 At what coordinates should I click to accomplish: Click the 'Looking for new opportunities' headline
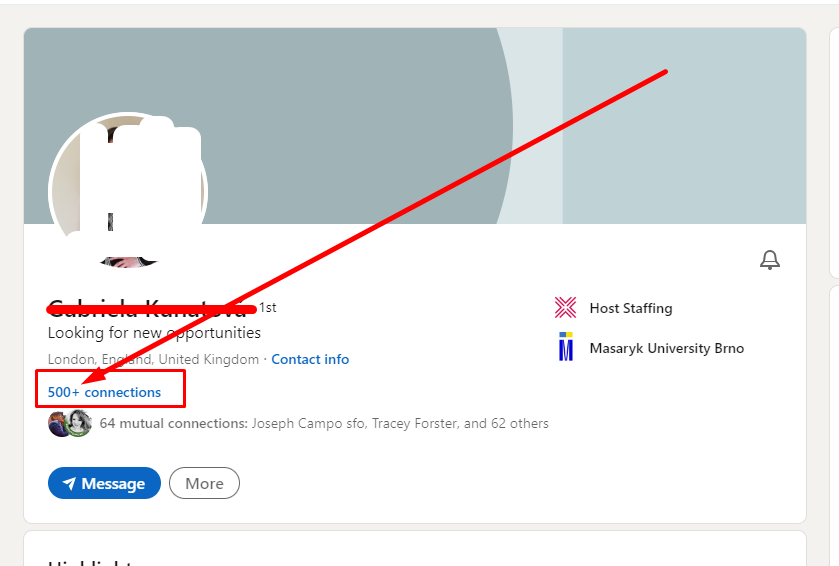tap(154, 333)
